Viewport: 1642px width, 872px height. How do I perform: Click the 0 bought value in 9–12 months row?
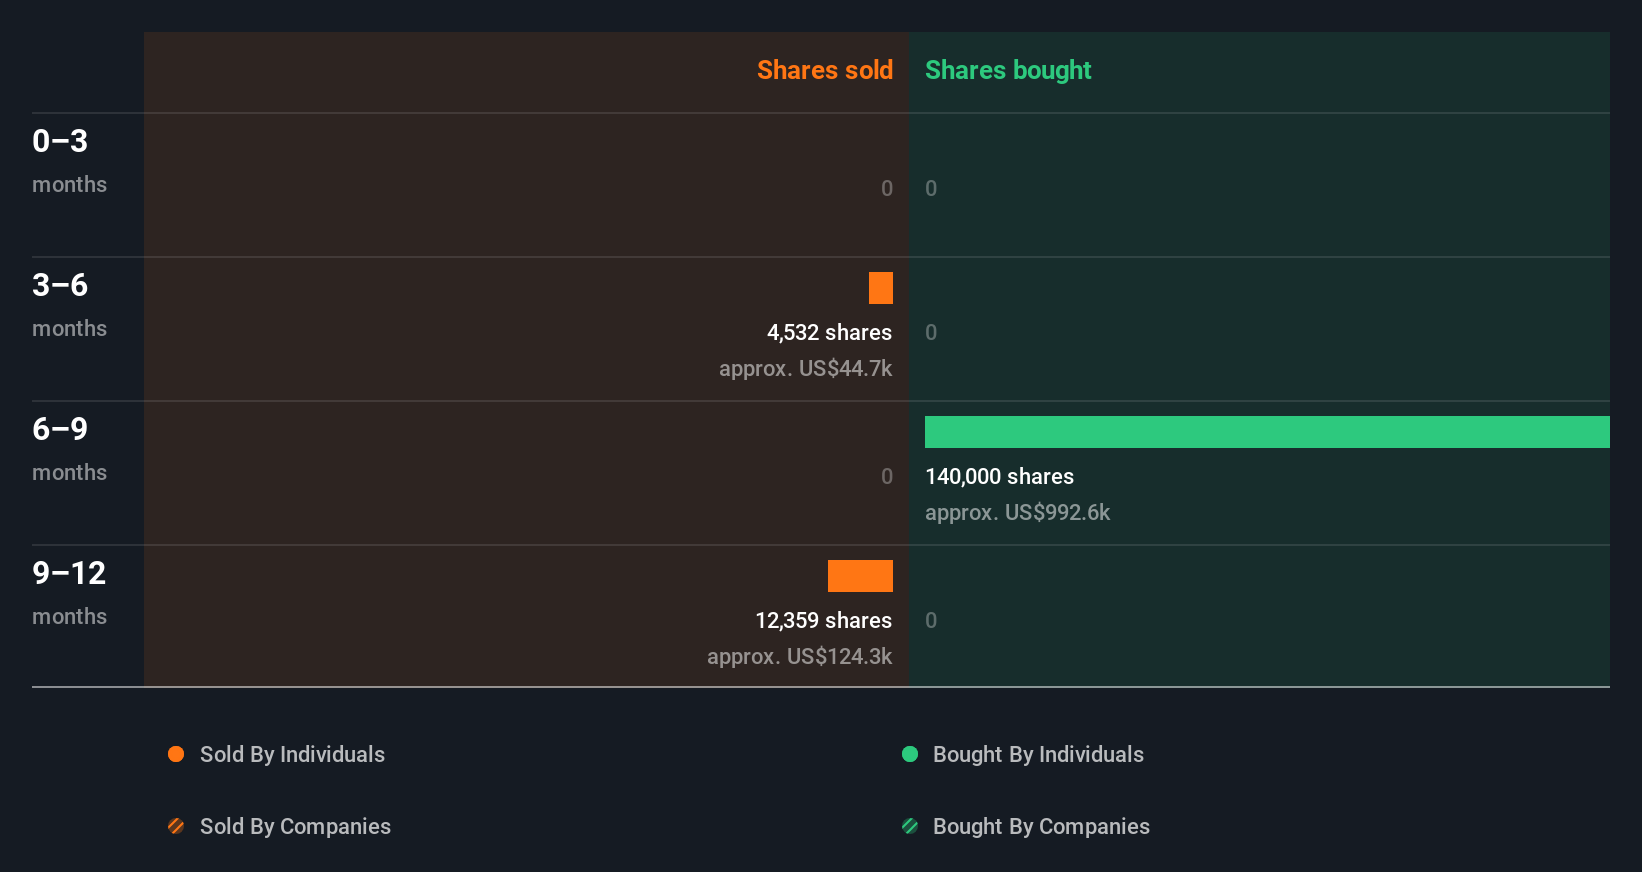pyautogui.click(x=931, y=620)
